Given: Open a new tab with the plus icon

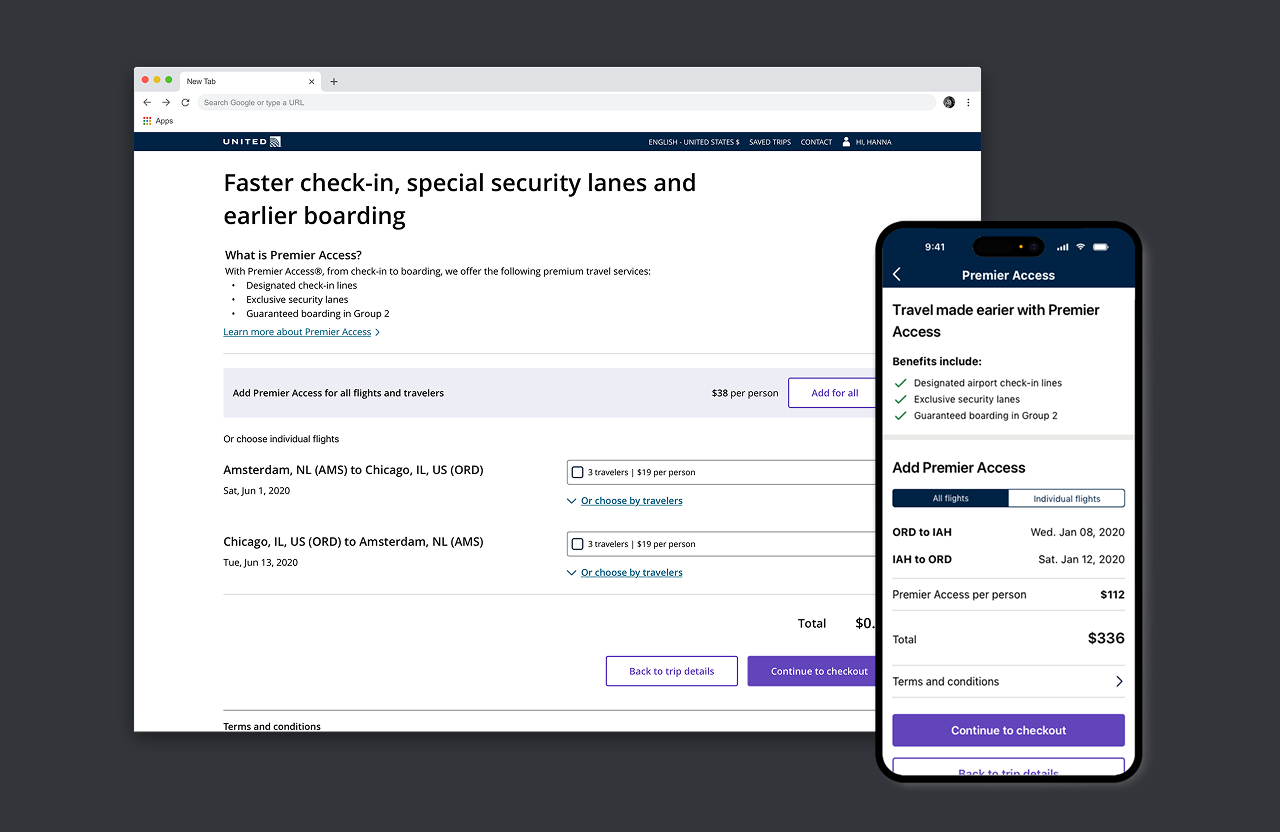Looking at the screenshot, I should pos(334,82).
